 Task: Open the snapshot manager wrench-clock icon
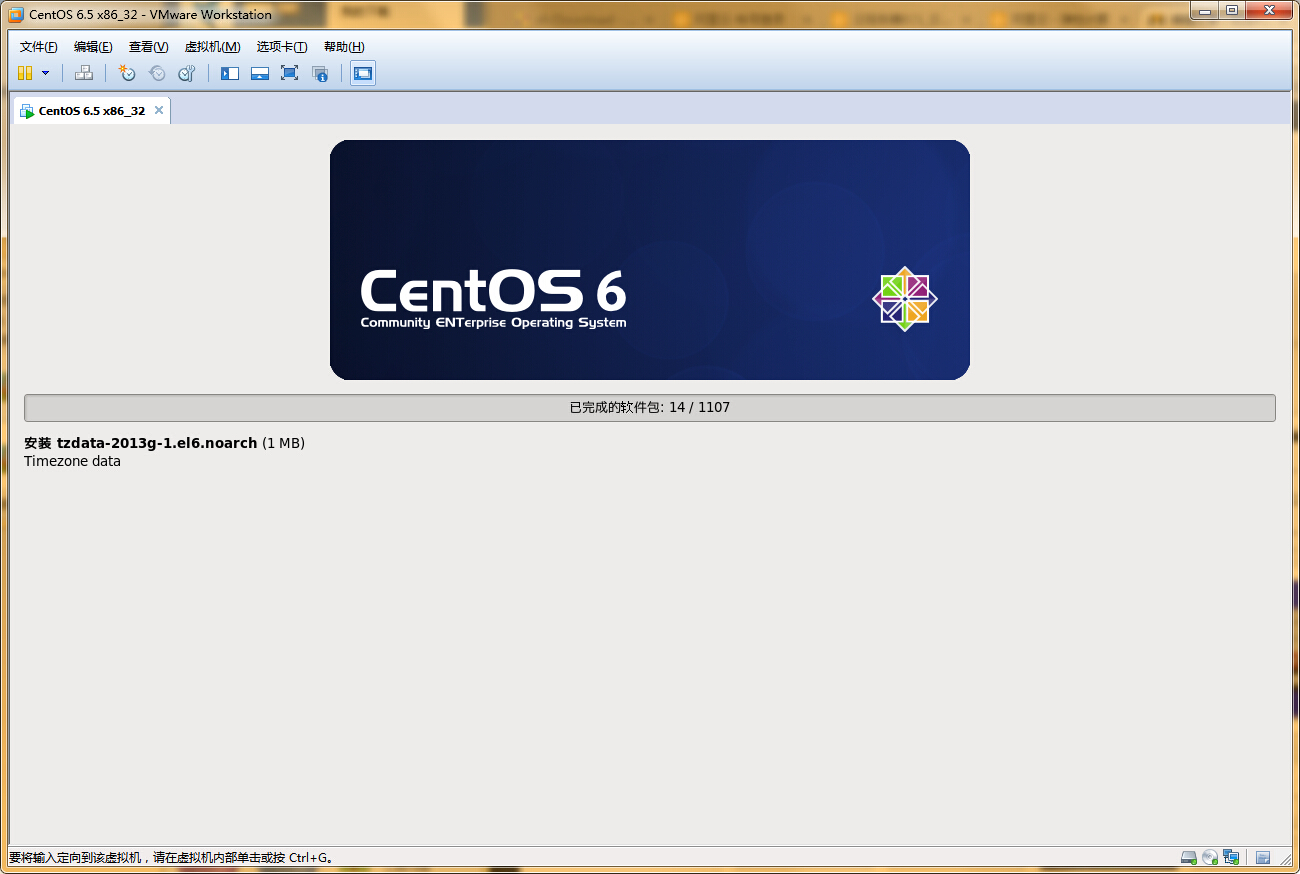[x=187, y=73]
